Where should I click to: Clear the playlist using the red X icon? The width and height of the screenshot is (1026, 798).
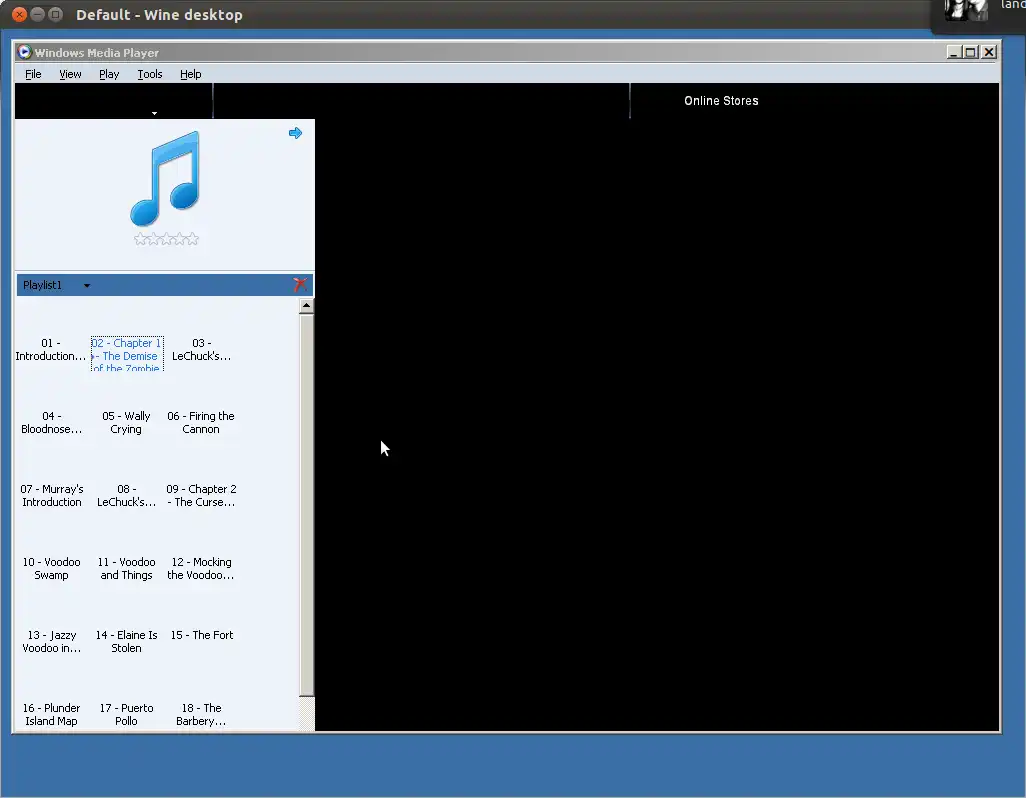tap(300, 284)
